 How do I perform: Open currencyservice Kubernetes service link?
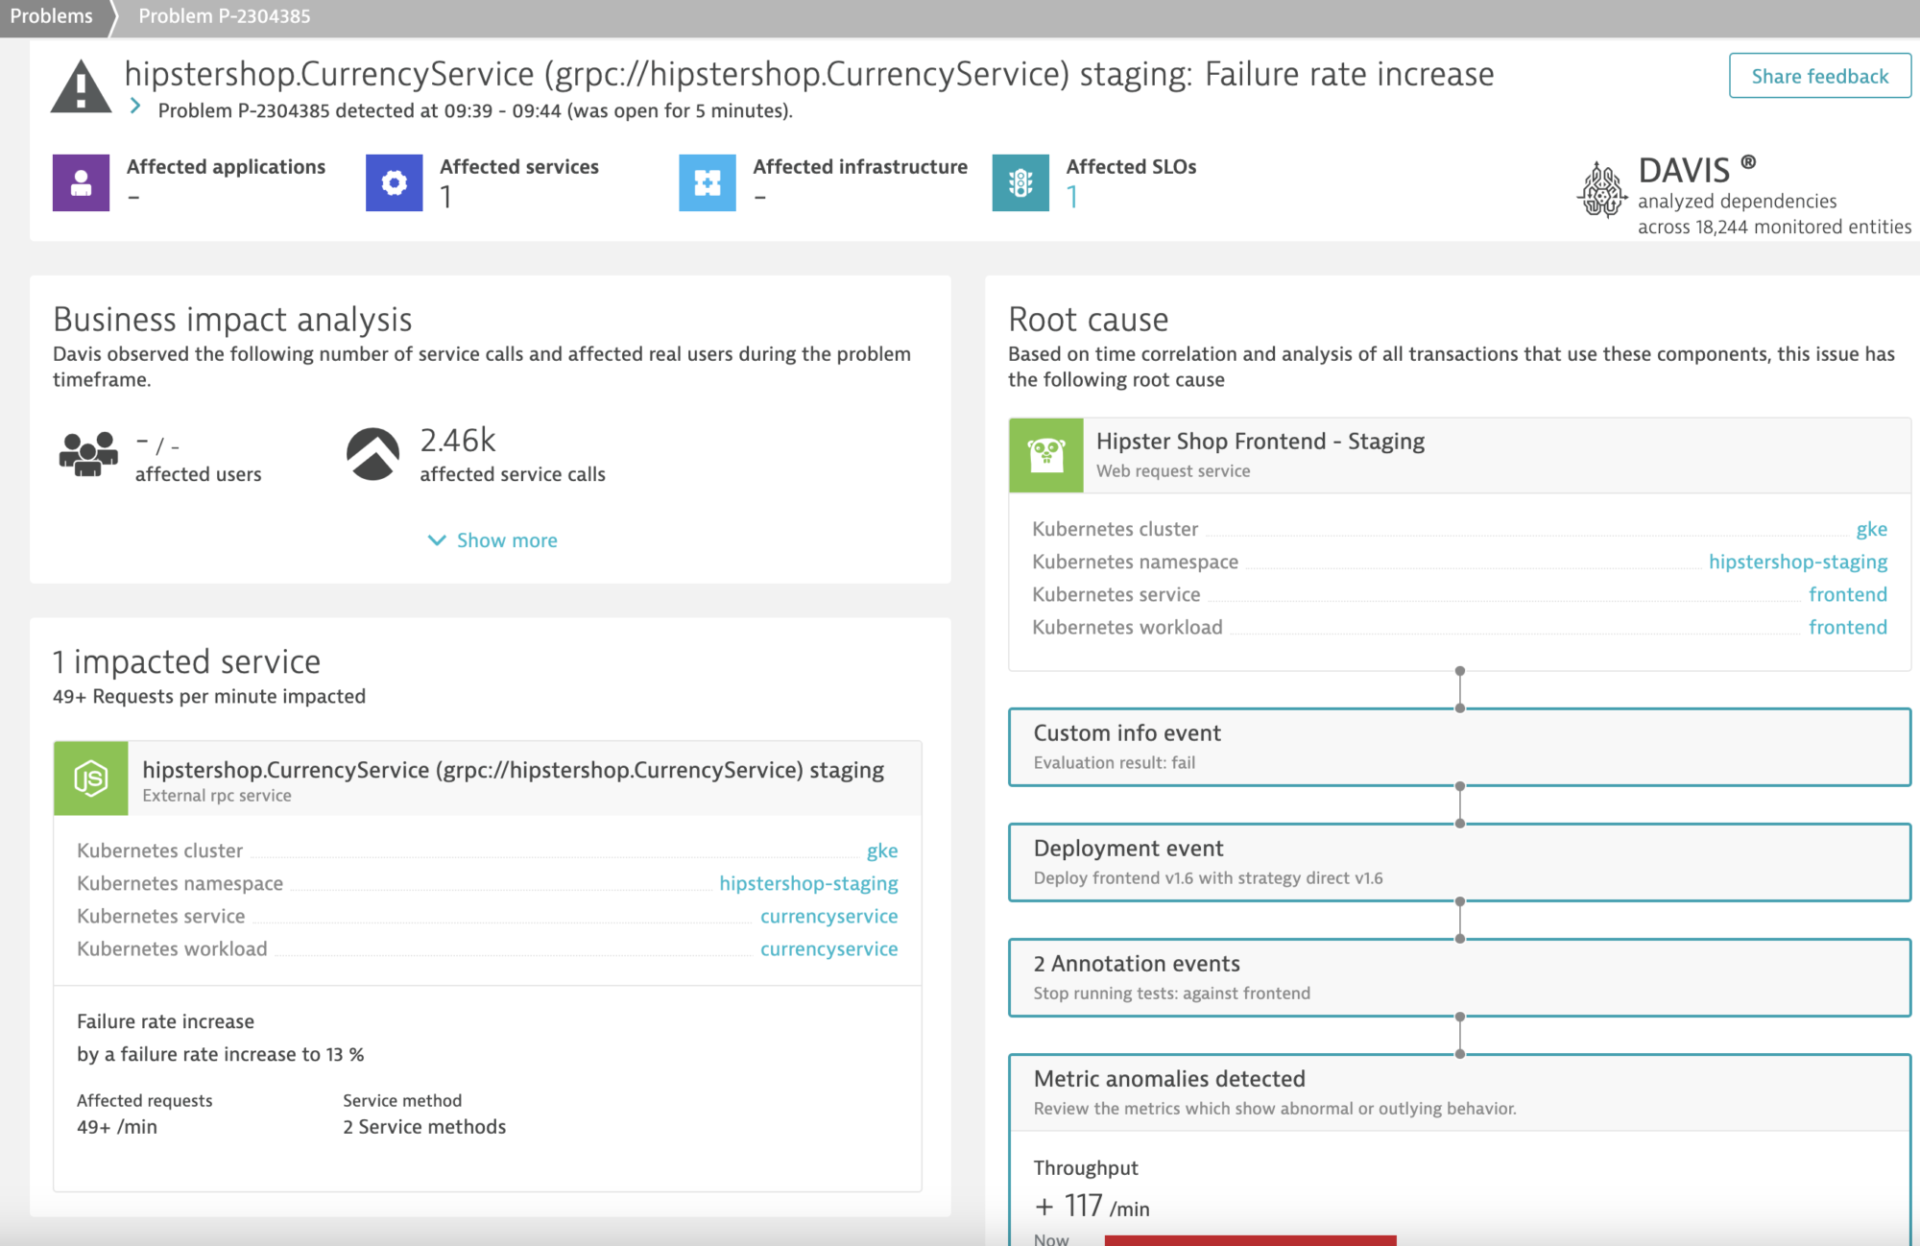pos(829,916)
